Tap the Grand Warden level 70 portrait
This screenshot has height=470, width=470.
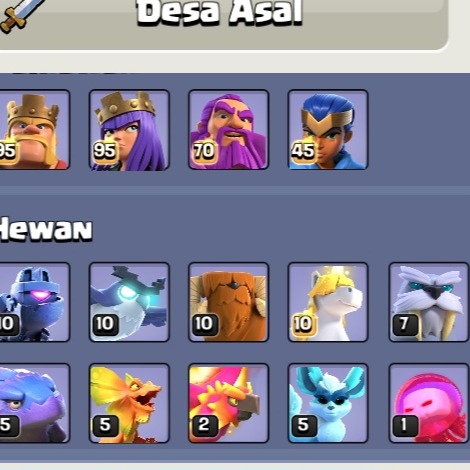pos(229,130)
